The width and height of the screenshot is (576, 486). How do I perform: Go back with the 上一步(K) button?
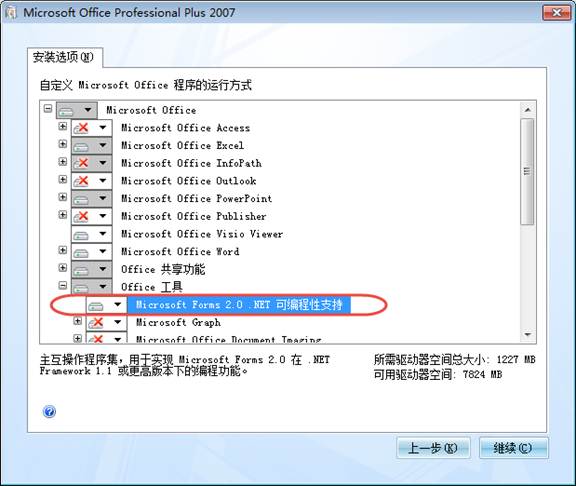433,448
